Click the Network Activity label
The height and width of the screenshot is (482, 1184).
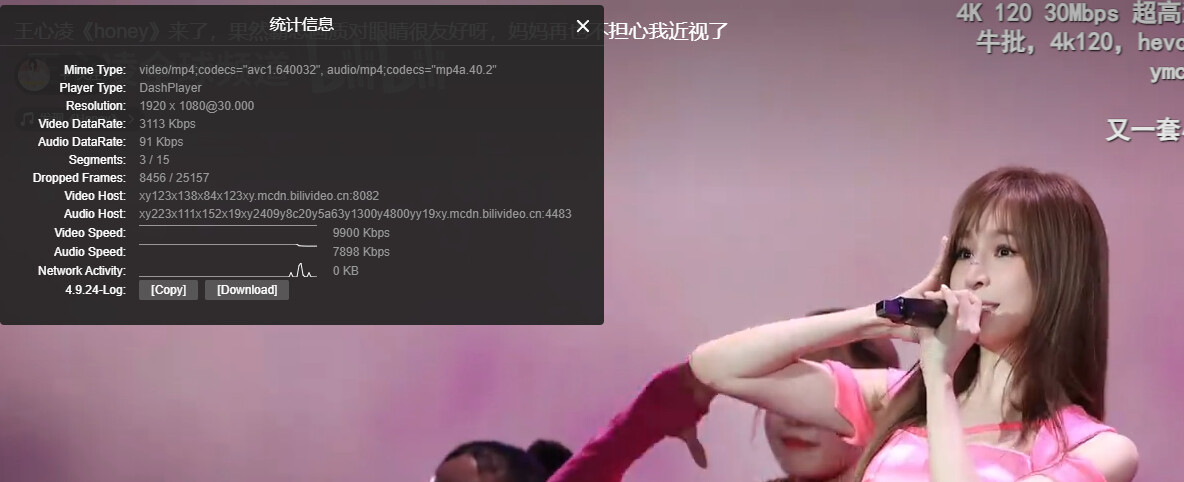click(x=82, y=270)
